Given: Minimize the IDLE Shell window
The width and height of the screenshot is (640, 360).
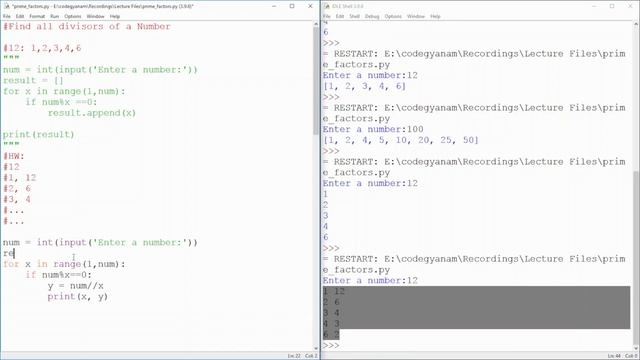Looking at the screenshot, I should (x=594, y=6).
